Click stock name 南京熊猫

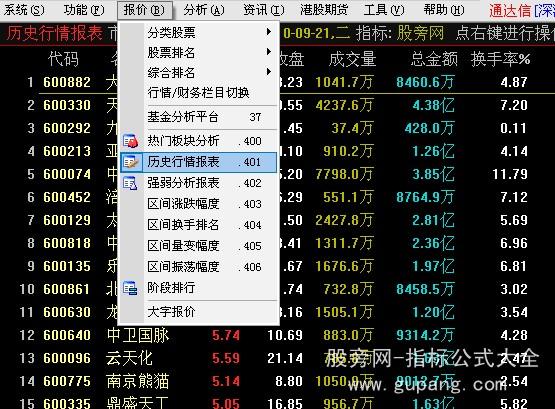tap(138, 381)
